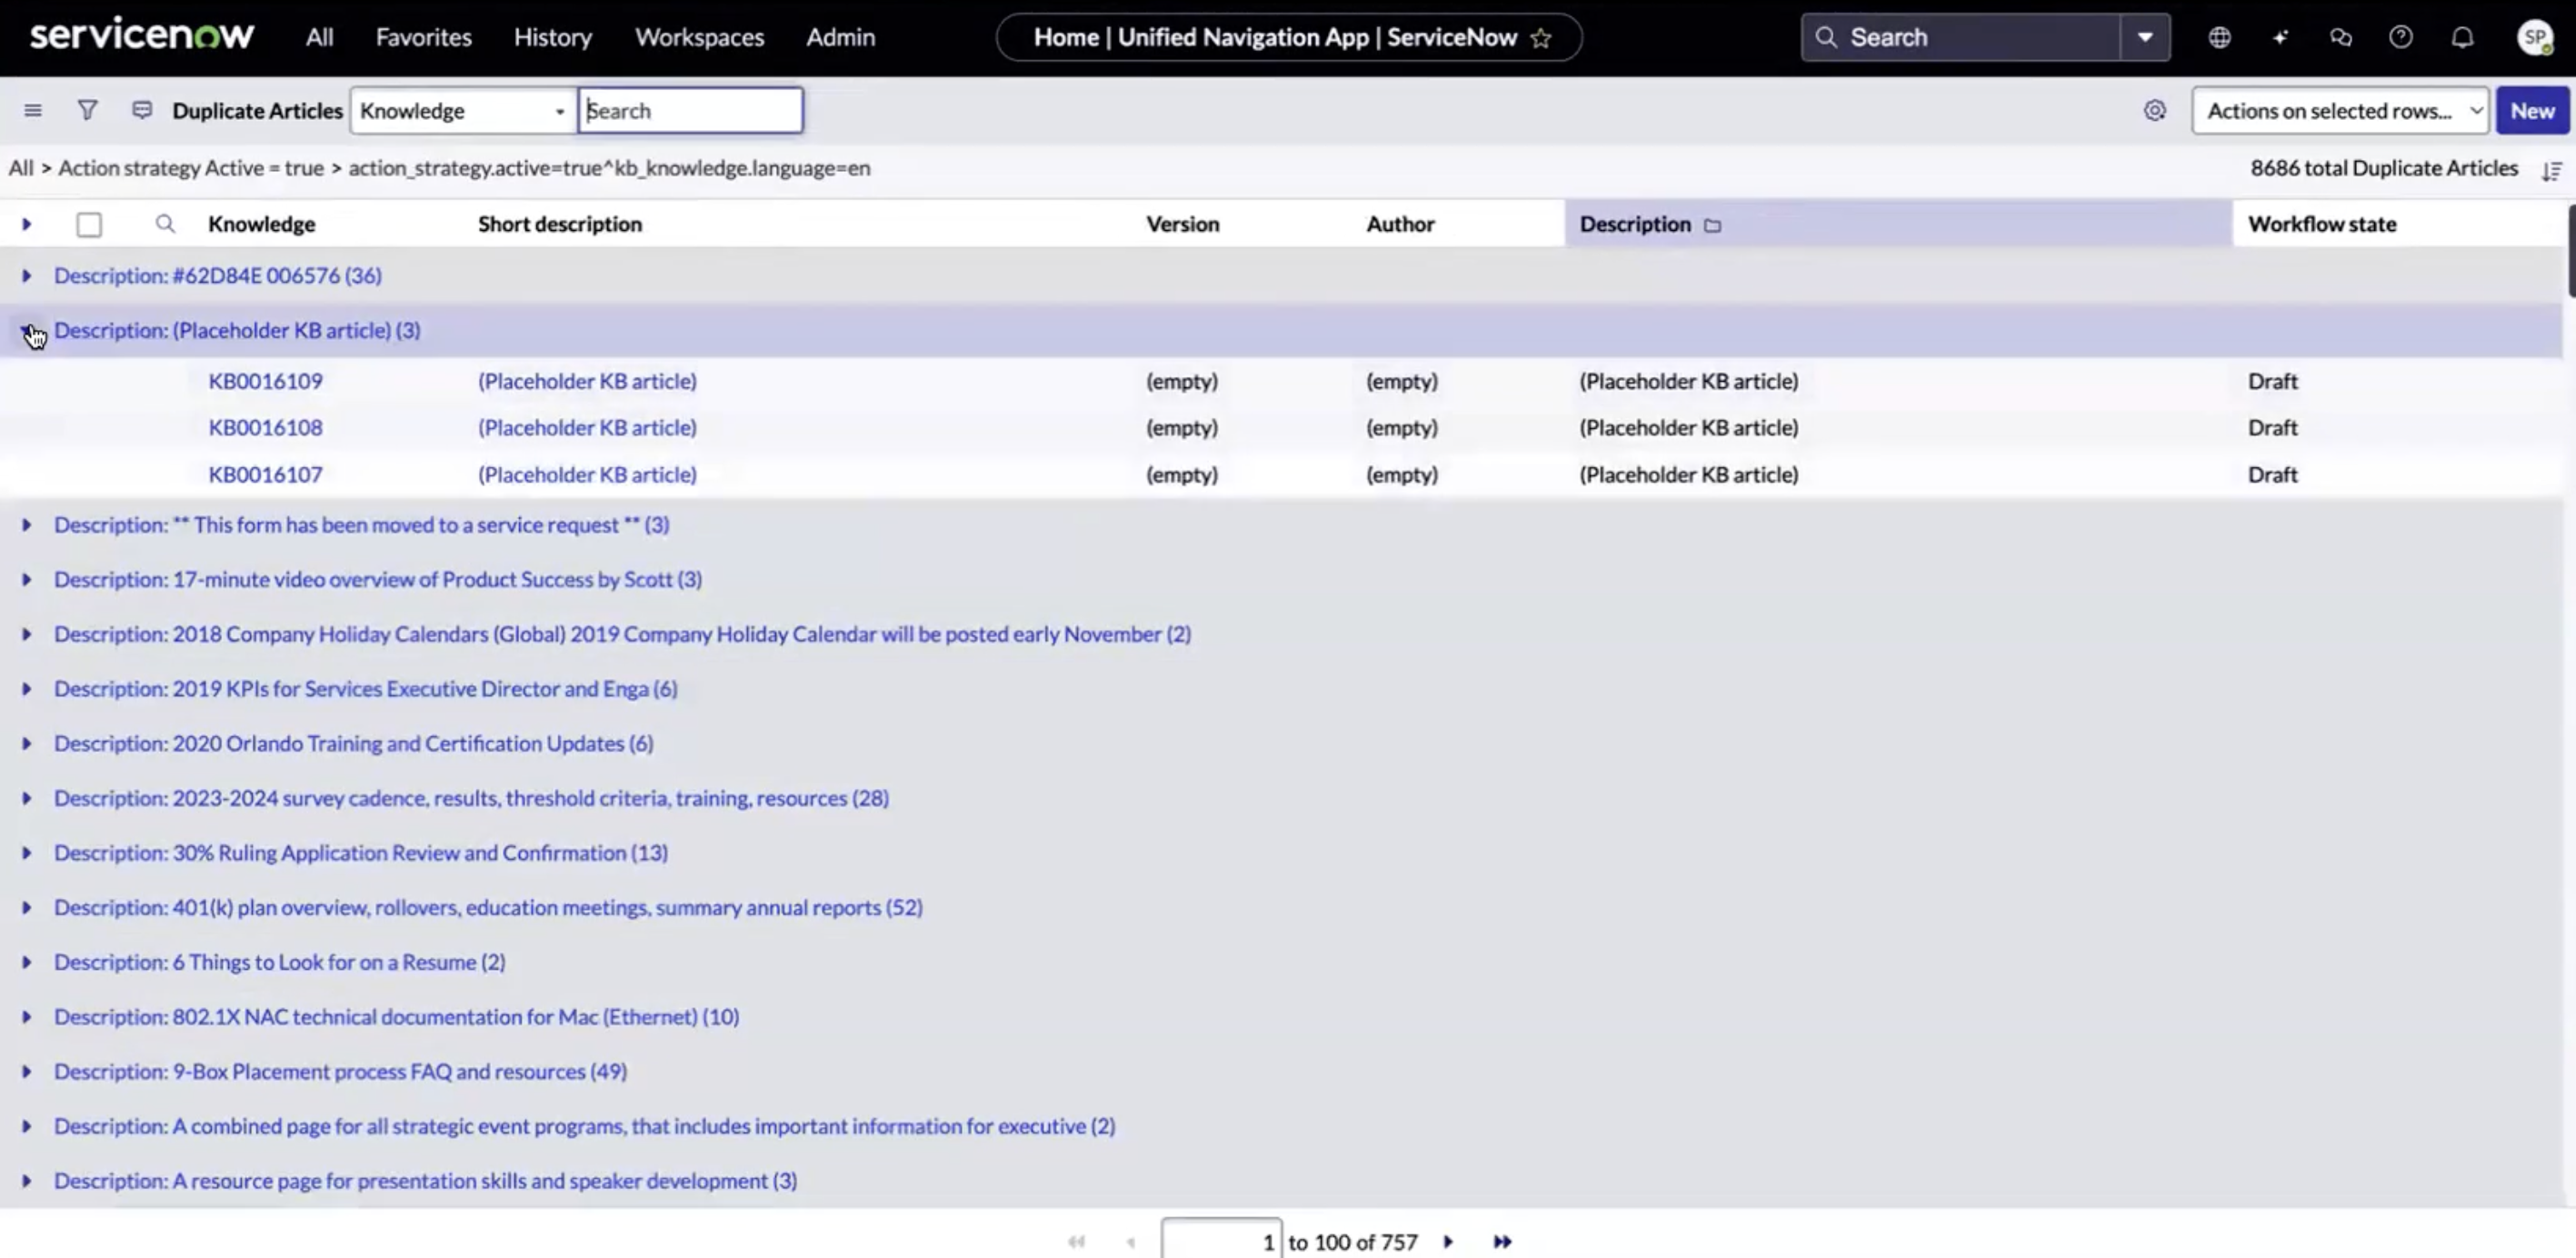This screenshot has height=1258, width=2576.
Task: Open the History menu
Action: 553,37
